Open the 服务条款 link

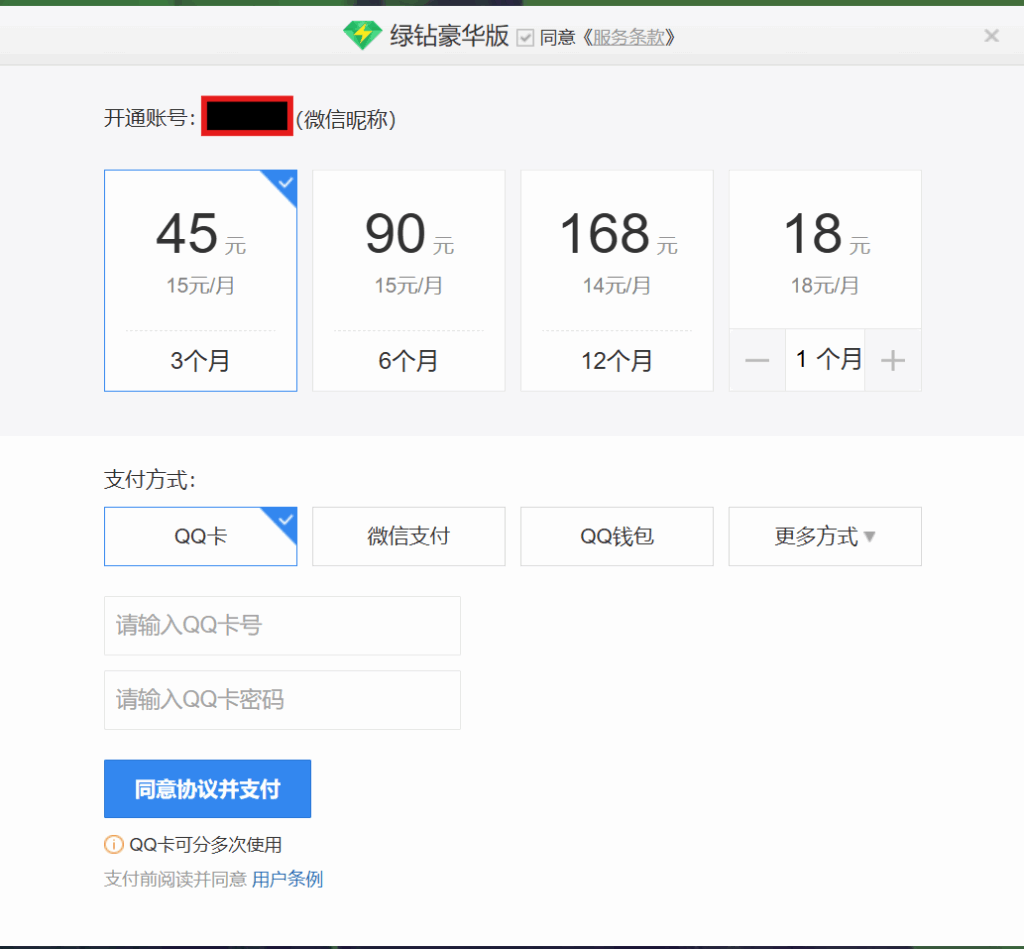click(627, 38)
